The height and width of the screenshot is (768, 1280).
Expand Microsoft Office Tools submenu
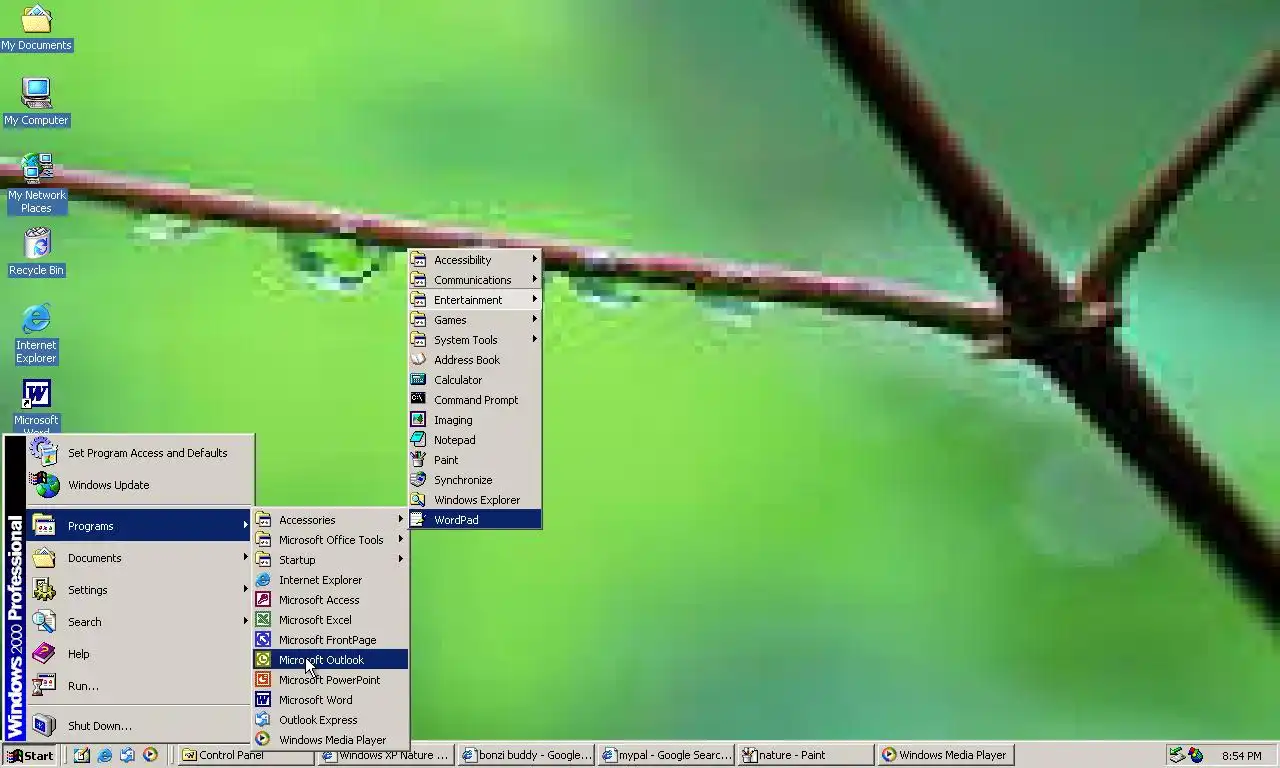click(x=330, y=540)
